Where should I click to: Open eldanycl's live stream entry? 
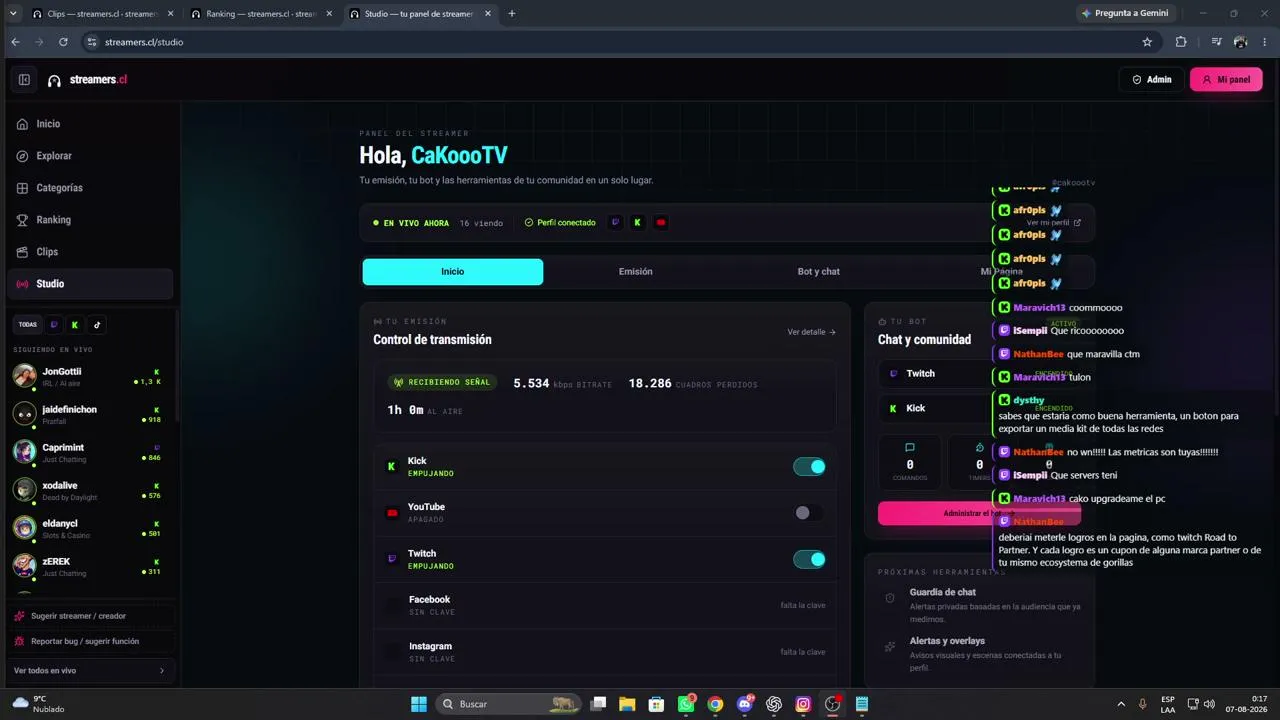click(x=90, y=528)
